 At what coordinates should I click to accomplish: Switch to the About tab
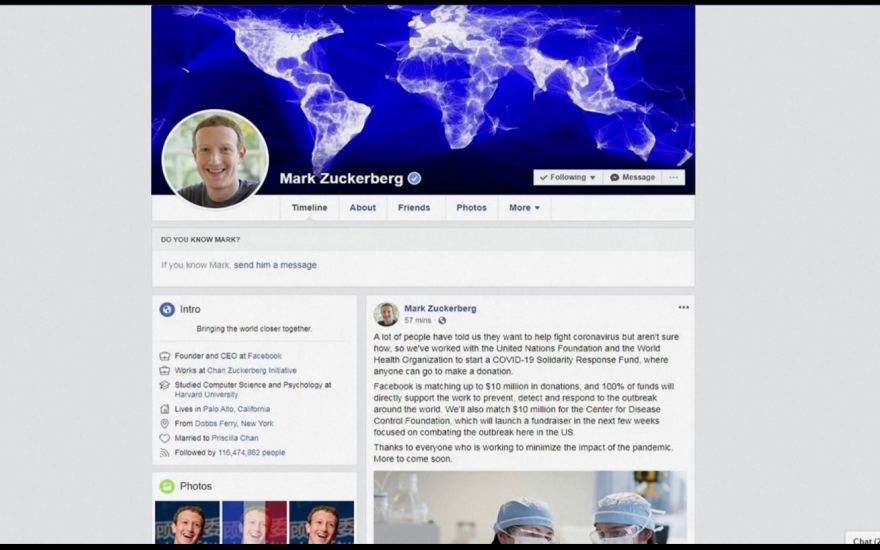tap(363, 208)
